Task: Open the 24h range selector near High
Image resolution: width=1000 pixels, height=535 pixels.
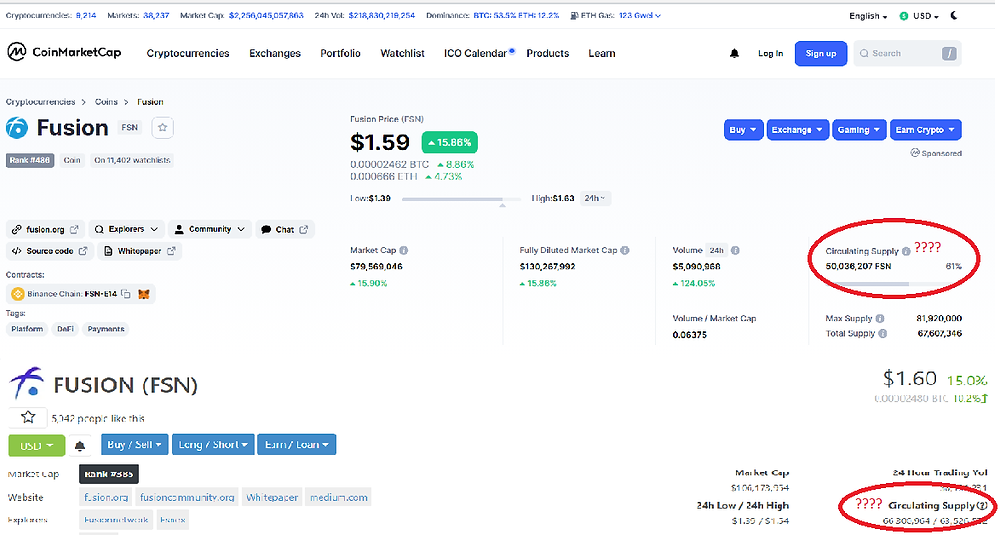Action: (595, 198)
